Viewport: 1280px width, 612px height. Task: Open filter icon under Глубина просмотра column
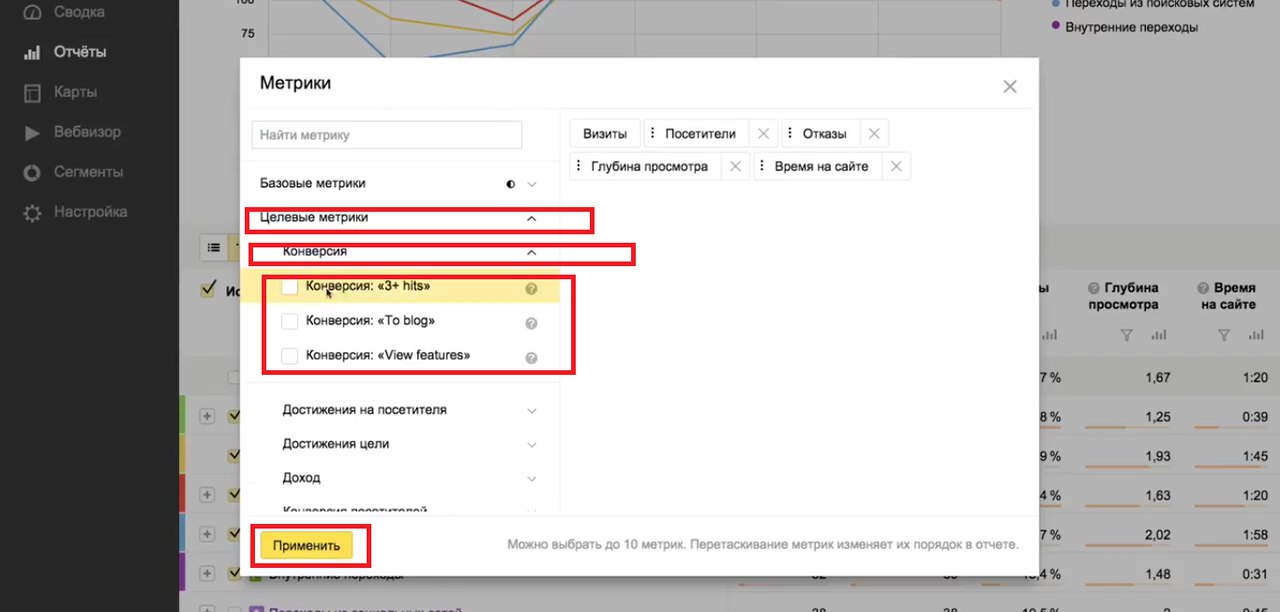1126,336
